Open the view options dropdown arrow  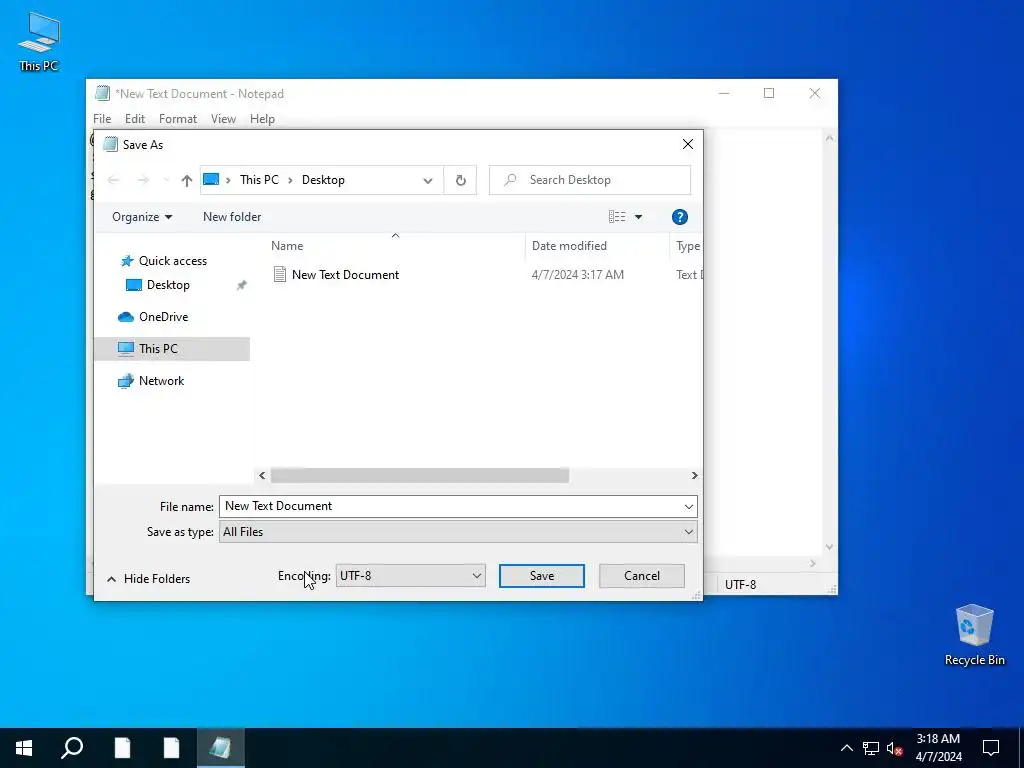(639, 217)
